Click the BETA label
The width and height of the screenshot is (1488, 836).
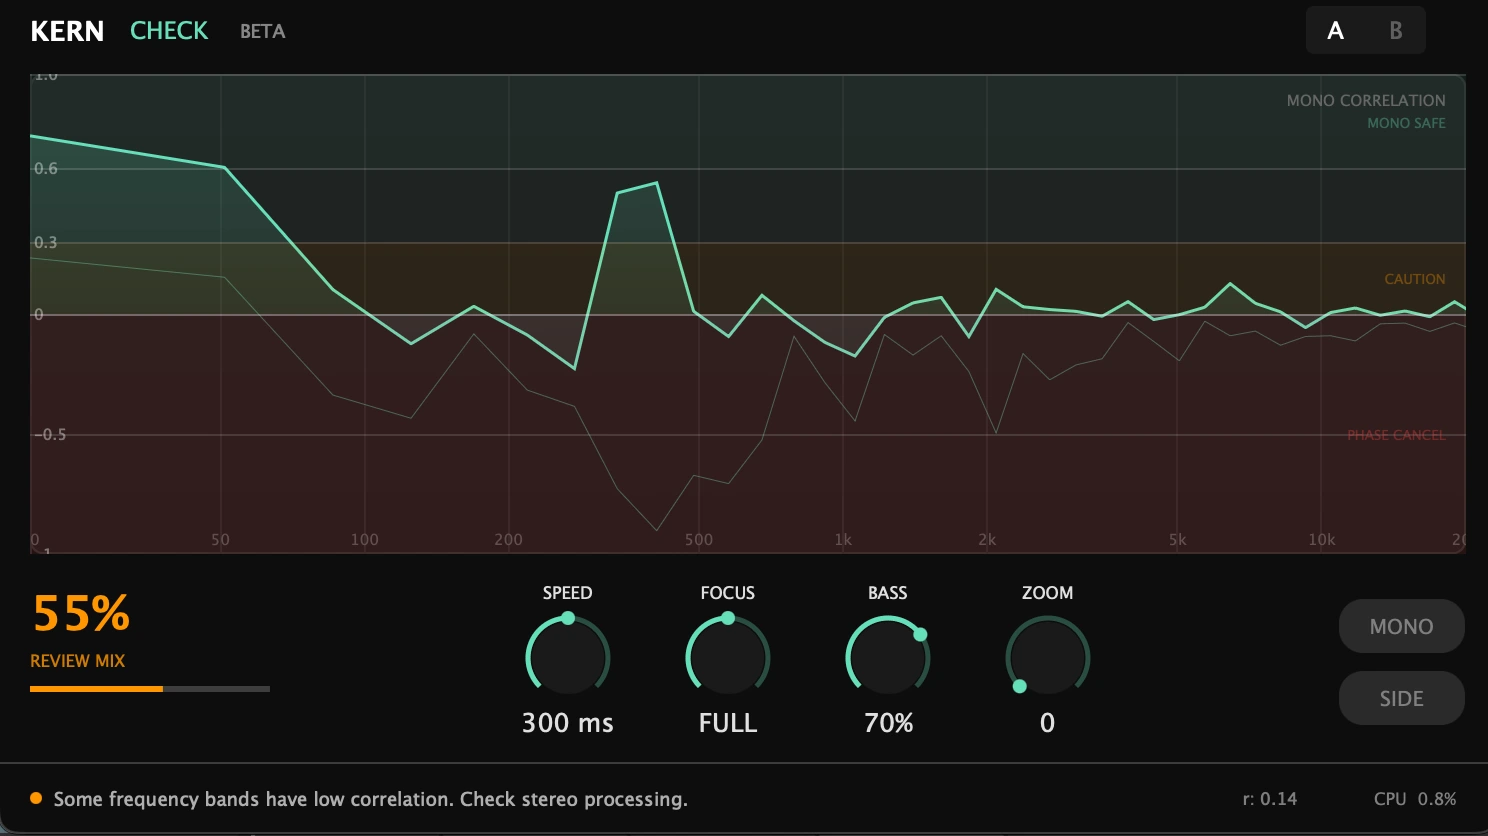tap(262, 31)
